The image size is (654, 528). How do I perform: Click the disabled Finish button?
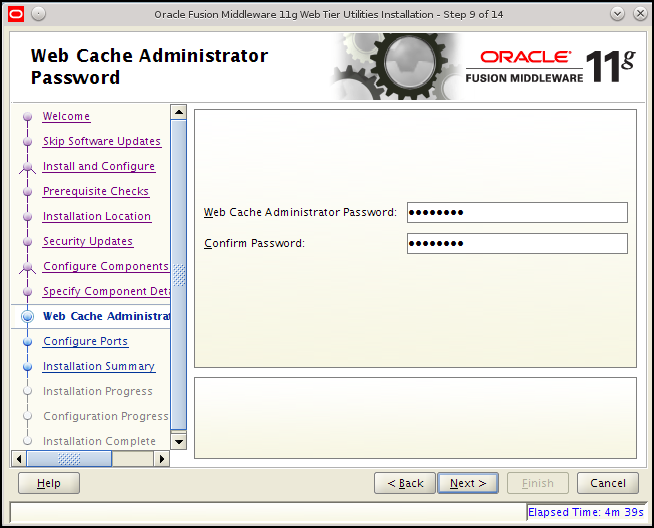tap(538, 483)
